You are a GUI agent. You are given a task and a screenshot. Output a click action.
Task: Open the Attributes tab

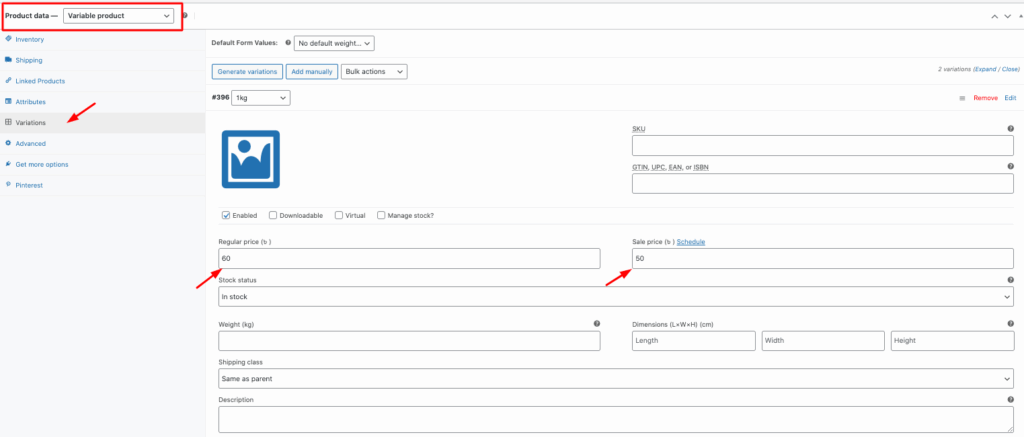pos(30,102)
